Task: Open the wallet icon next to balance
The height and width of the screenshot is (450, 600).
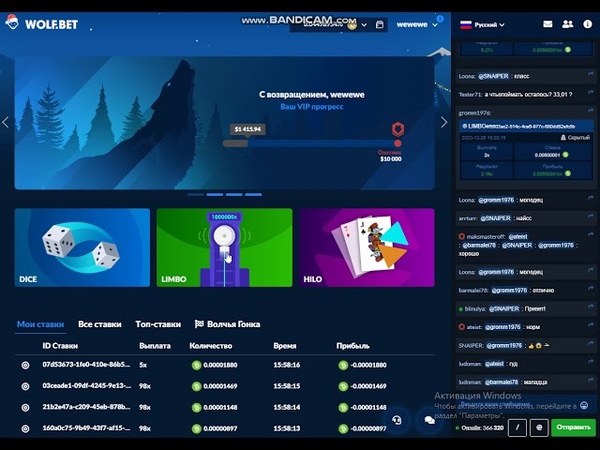Action: (x=380, y=24)
